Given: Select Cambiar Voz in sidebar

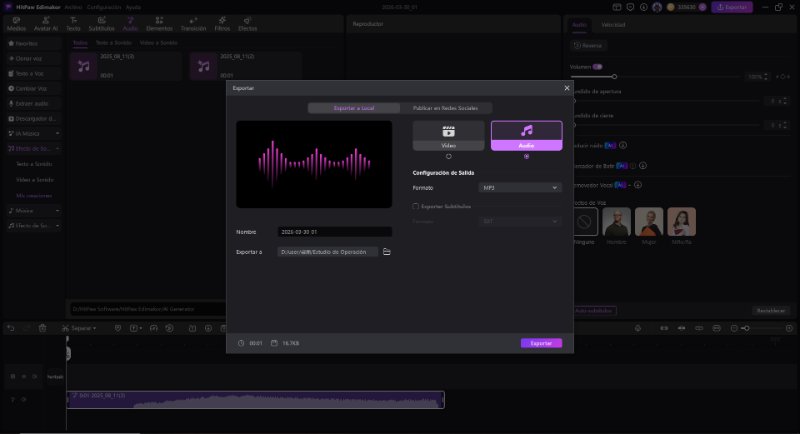Looking at the screenshot, I should click(x=34, y=89).
